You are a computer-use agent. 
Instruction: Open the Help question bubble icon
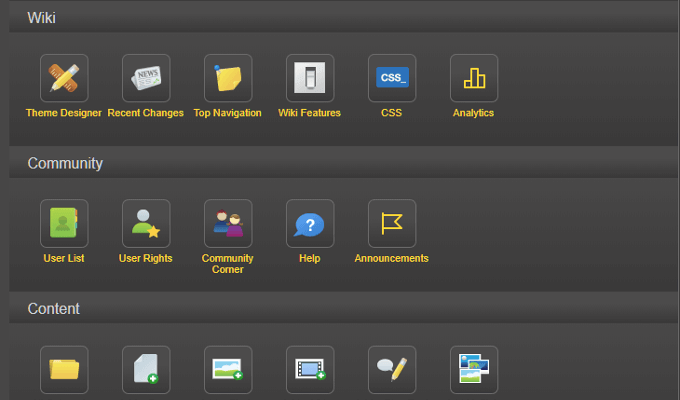click(x=310, y=223)
